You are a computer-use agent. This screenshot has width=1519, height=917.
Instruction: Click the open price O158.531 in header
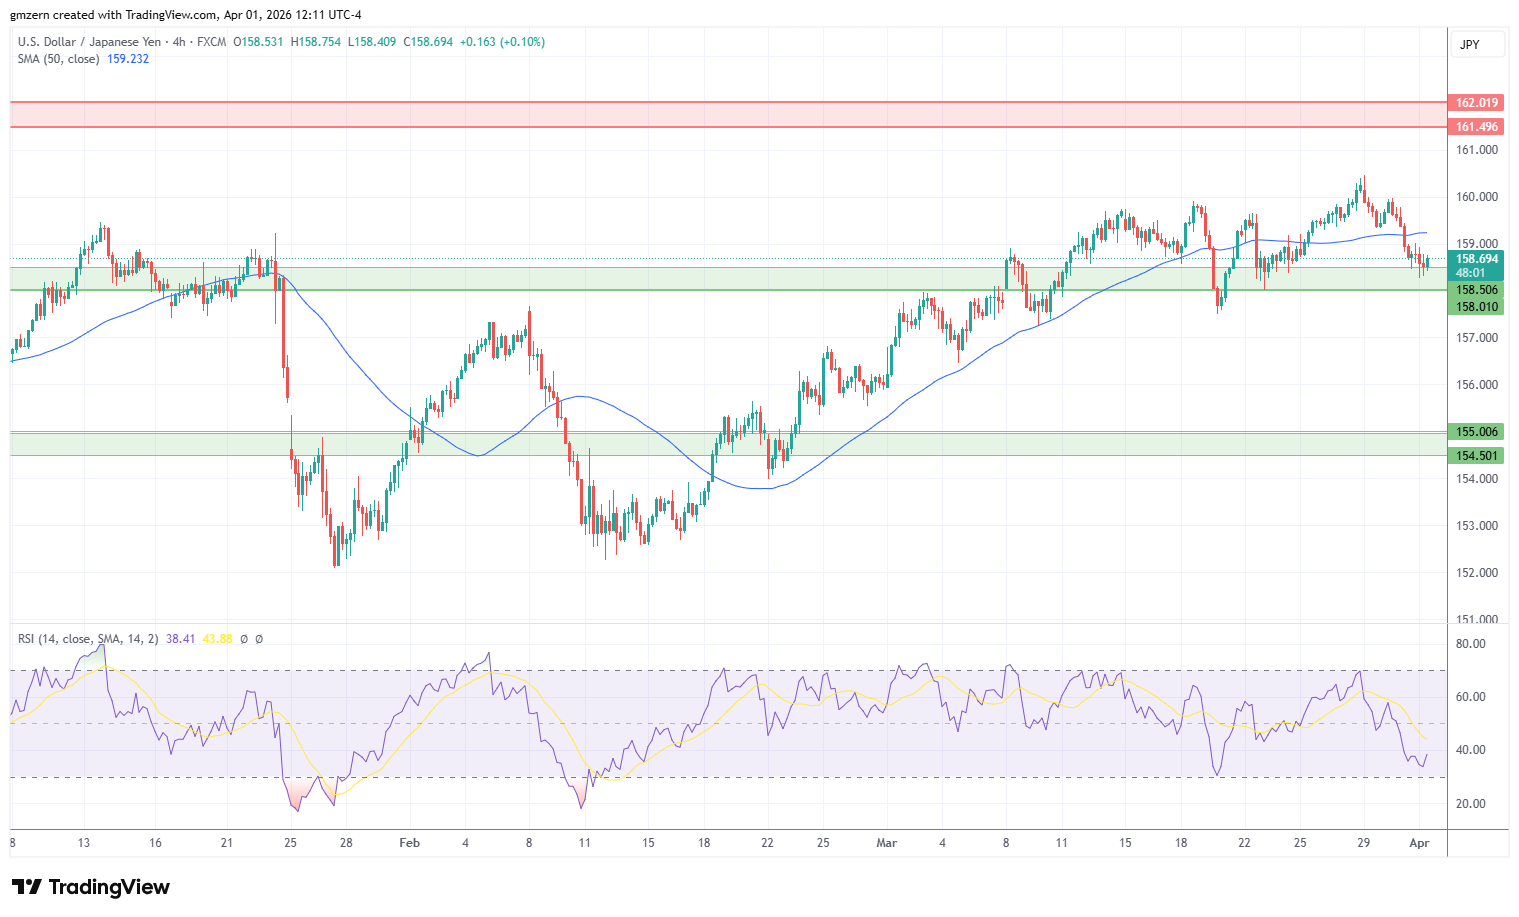point(258,42)
